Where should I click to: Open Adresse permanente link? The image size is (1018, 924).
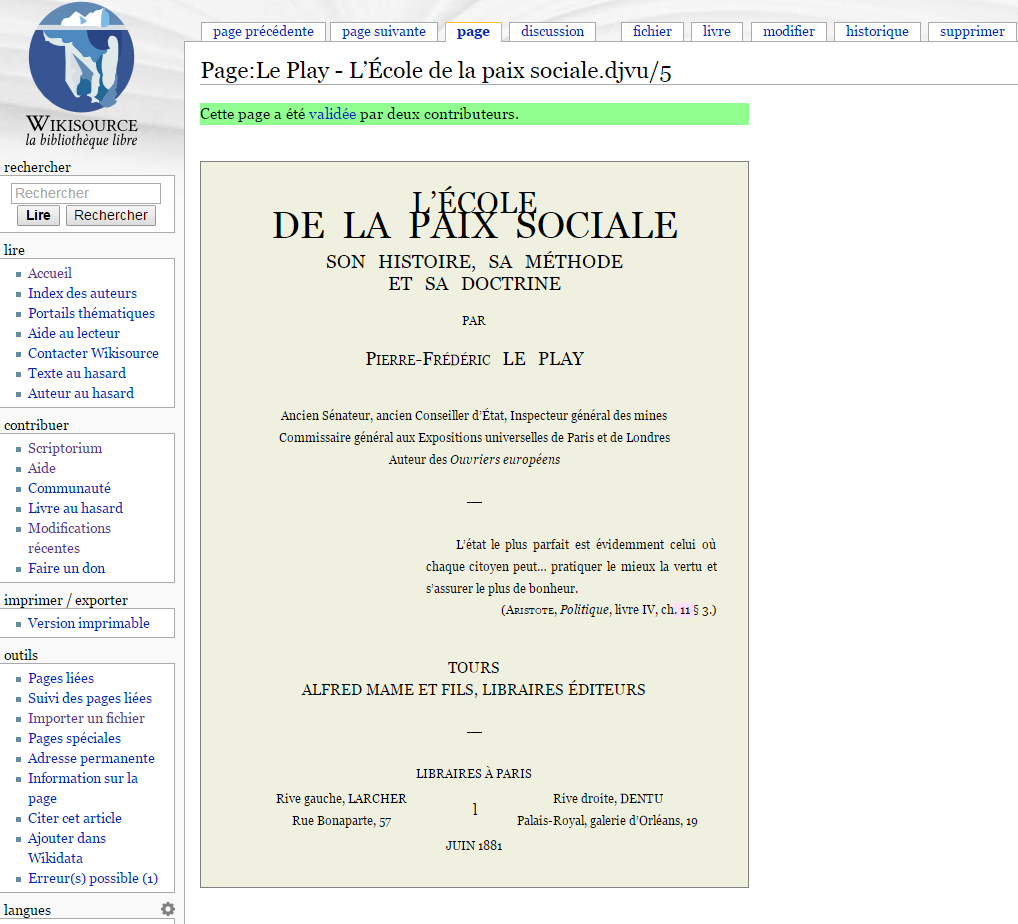(x=92, y=758)
